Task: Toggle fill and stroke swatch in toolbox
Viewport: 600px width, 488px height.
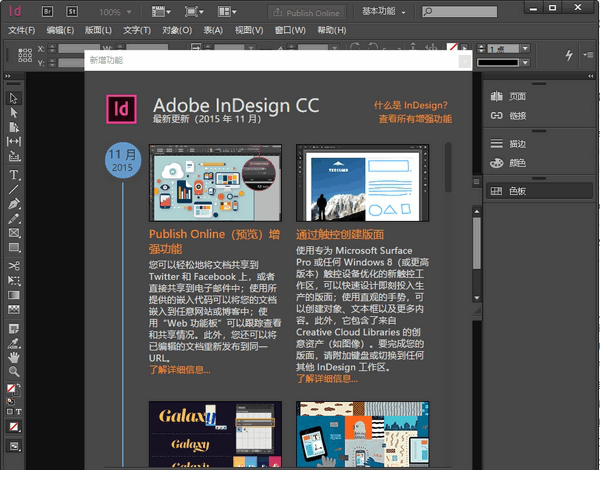Action: (13, 390)
